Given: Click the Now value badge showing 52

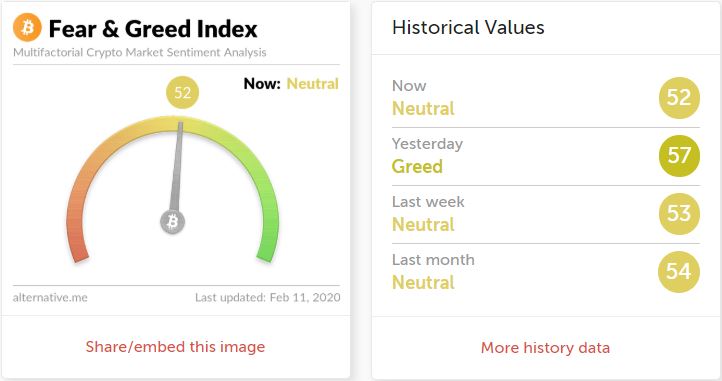Looking at the screenshot, I should point(679,98).
